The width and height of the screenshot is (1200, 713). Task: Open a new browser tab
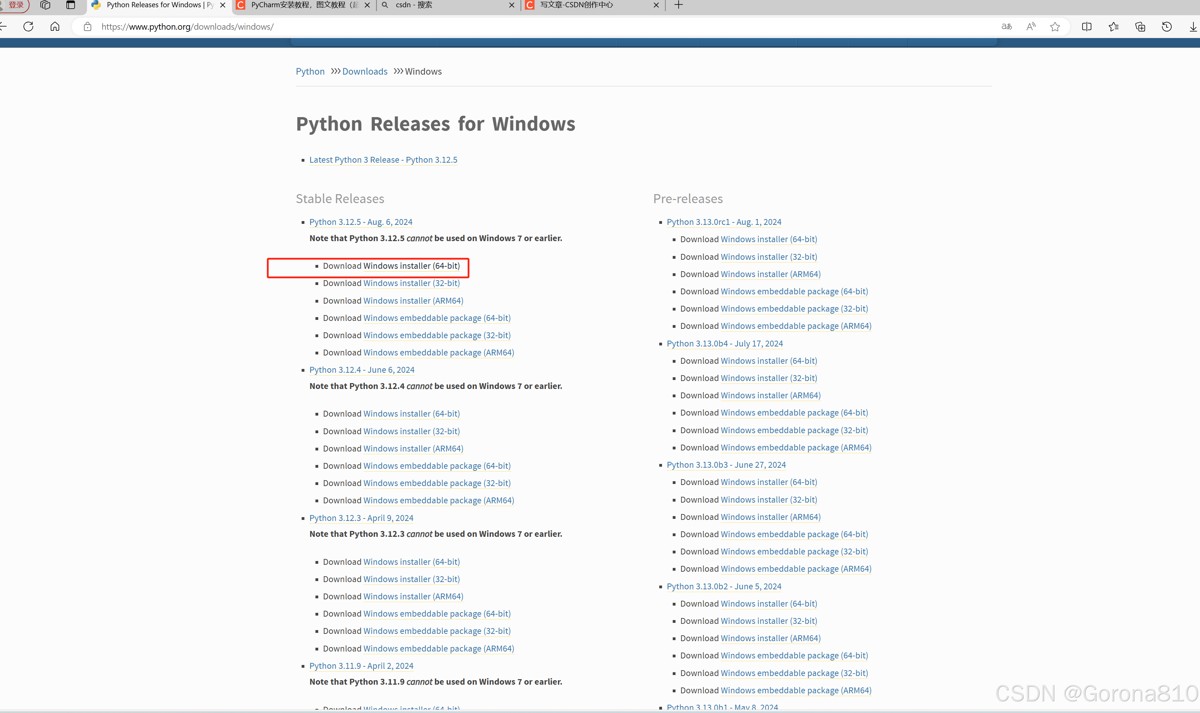pos(678,5)
